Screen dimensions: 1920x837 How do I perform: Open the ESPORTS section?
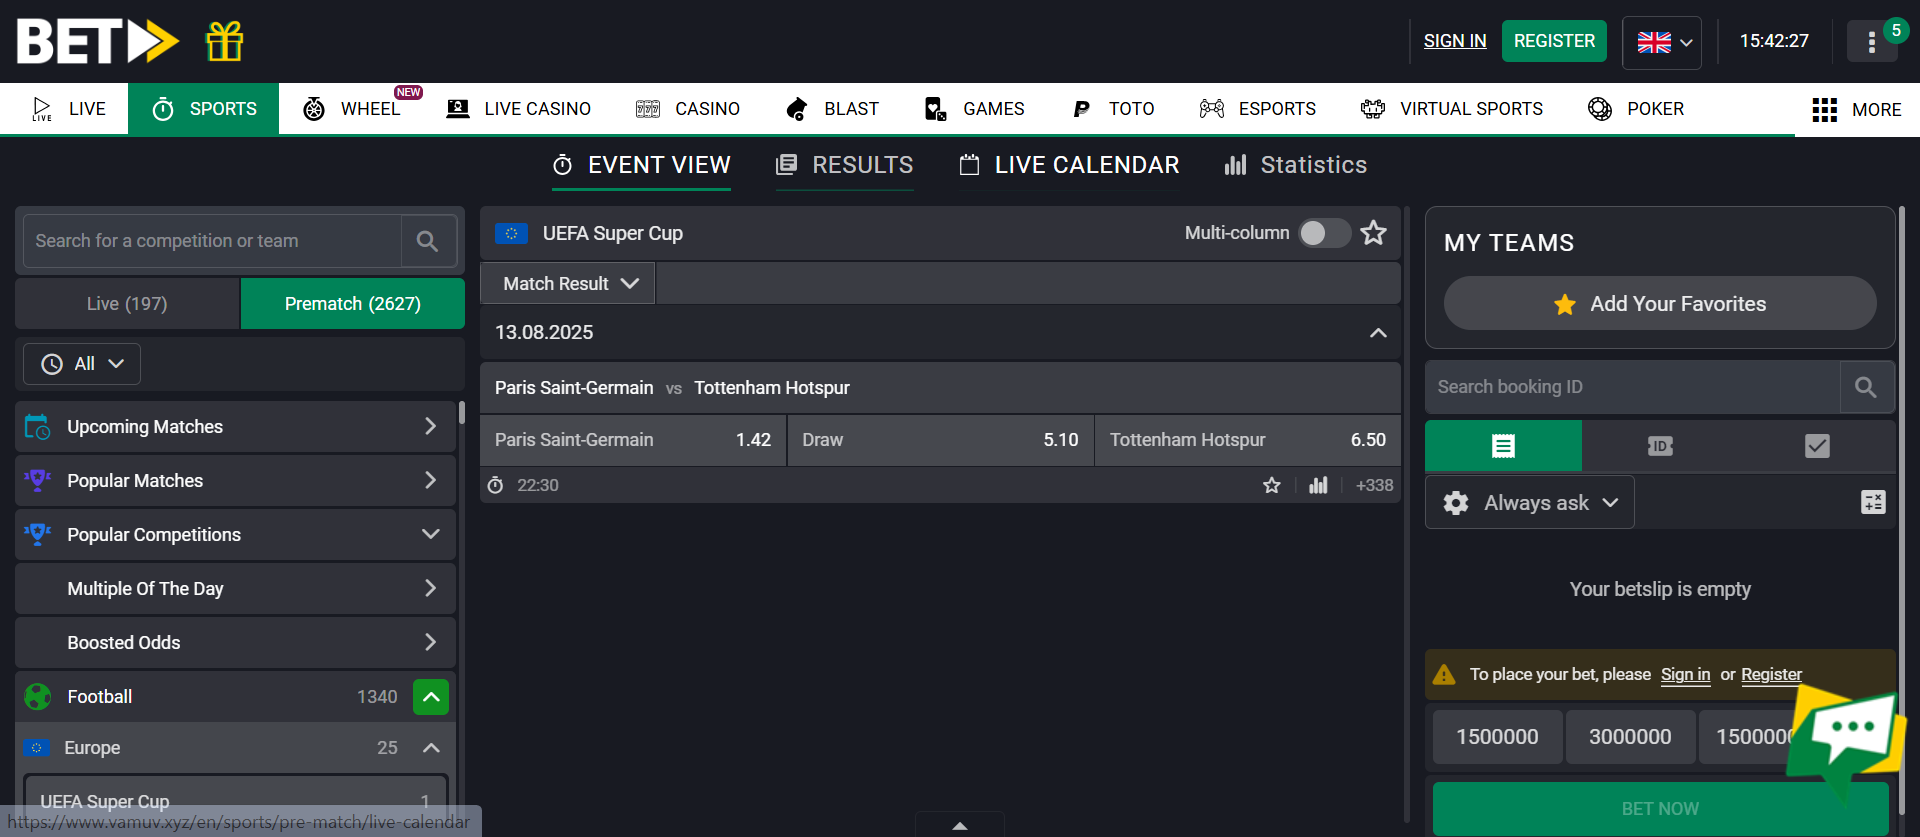coord(1258,109)
